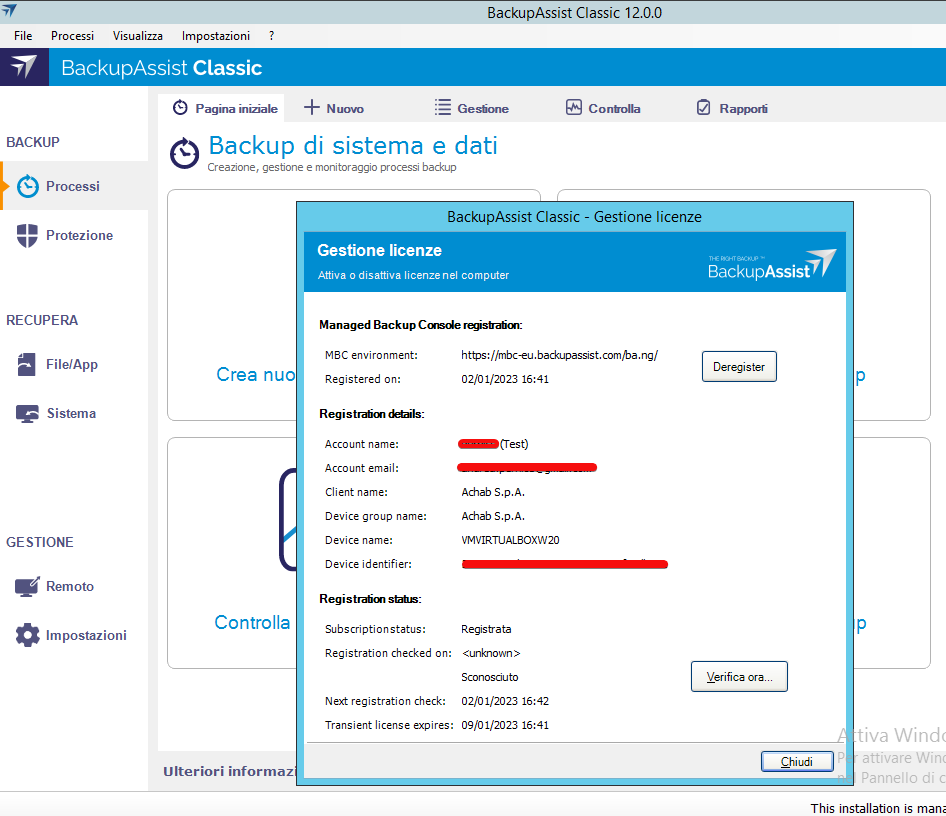Click the Remoto monitor icon

click(x=27, y=587)
